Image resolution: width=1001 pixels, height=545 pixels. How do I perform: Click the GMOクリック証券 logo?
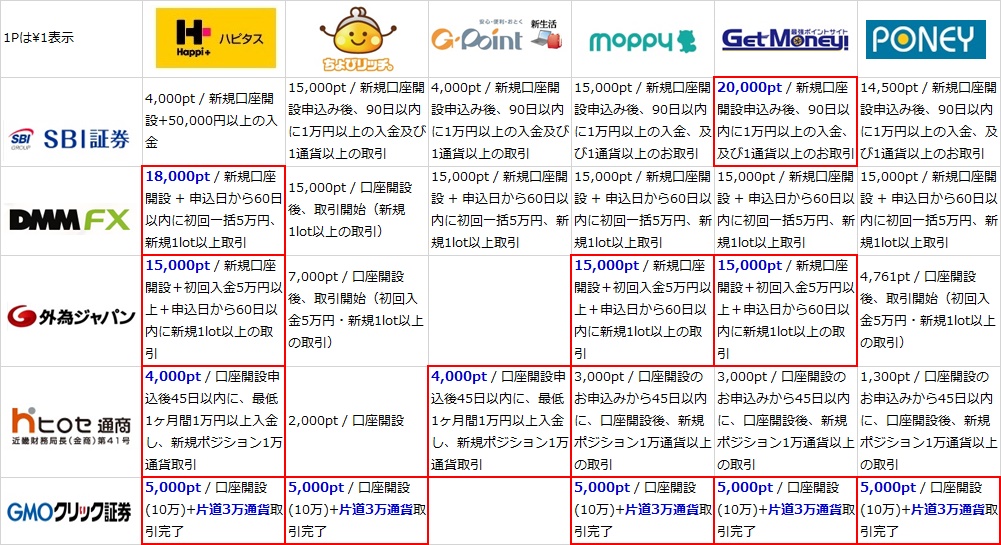pyautogui.click(x=69, y=512)
